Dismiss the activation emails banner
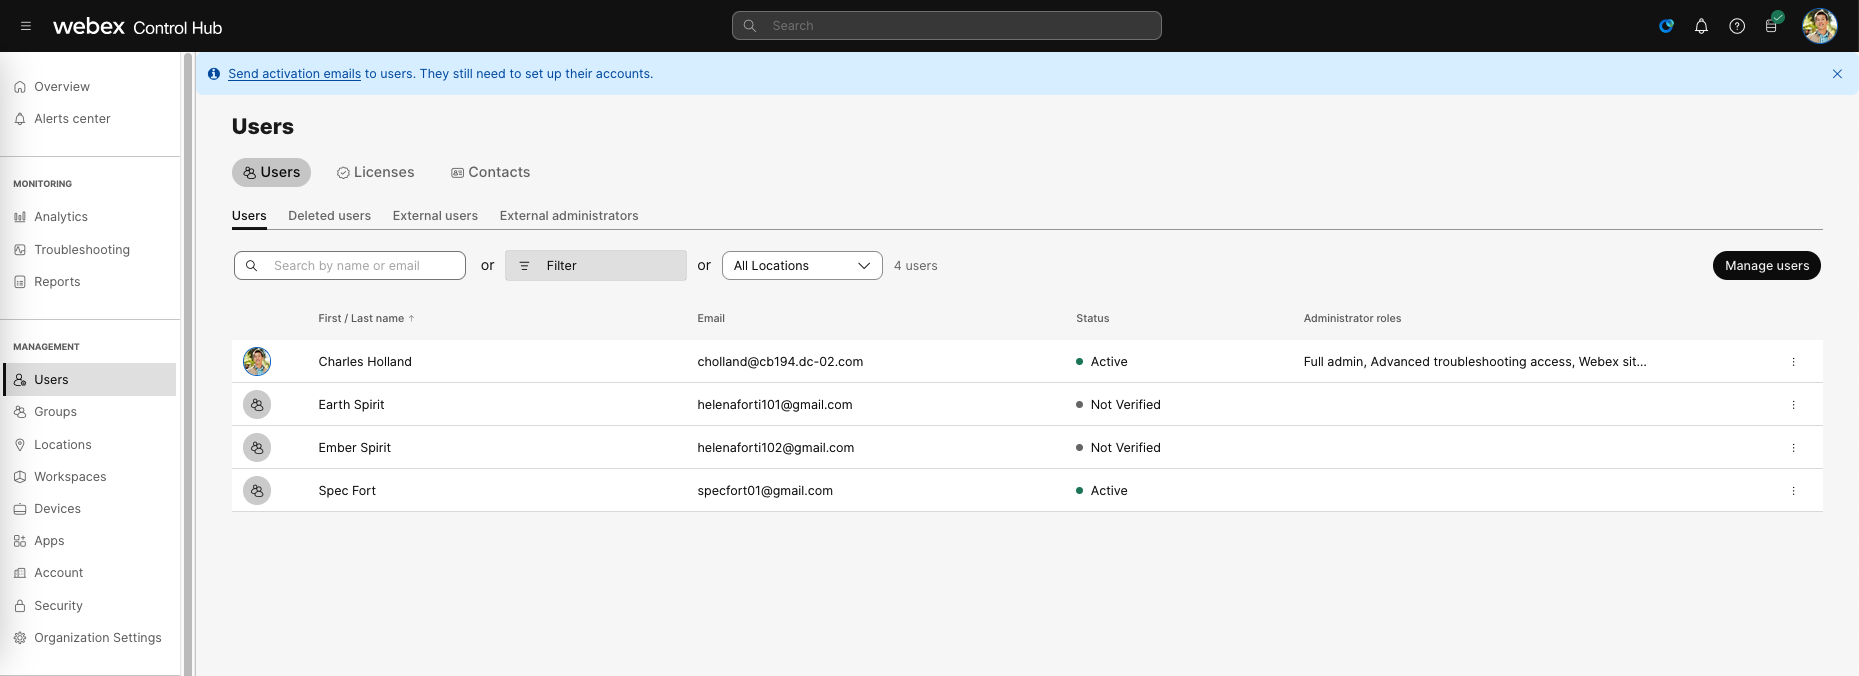The width and height of the screenshot is (1859, 676). click(x=1837, y=74)
